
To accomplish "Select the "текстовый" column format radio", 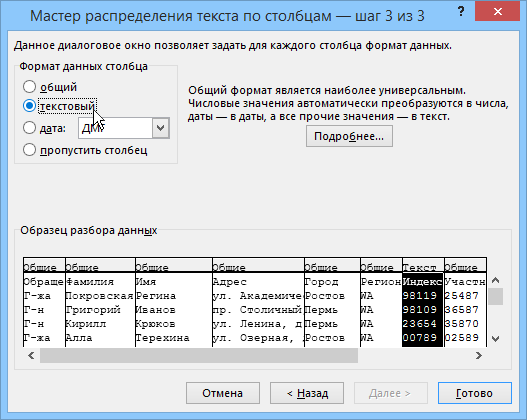I will (29, 106).
